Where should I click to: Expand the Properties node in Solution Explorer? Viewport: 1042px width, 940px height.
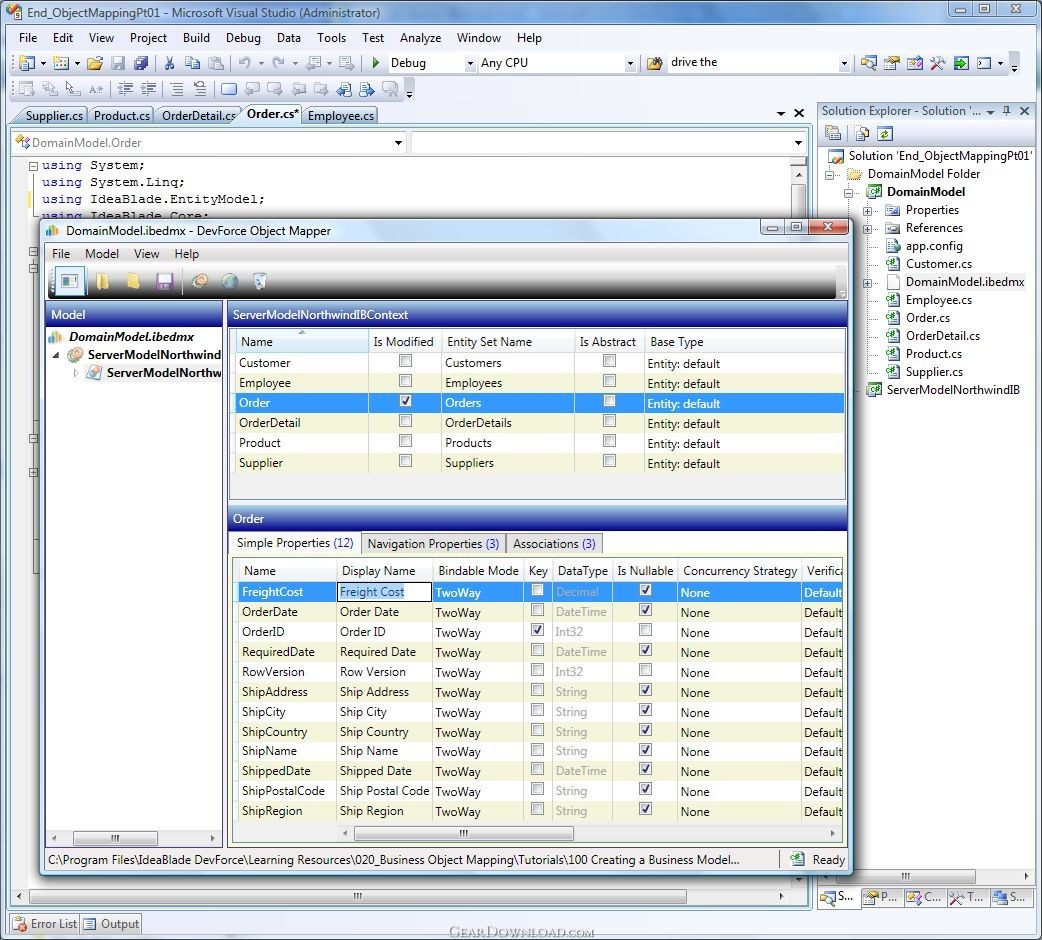867,211
